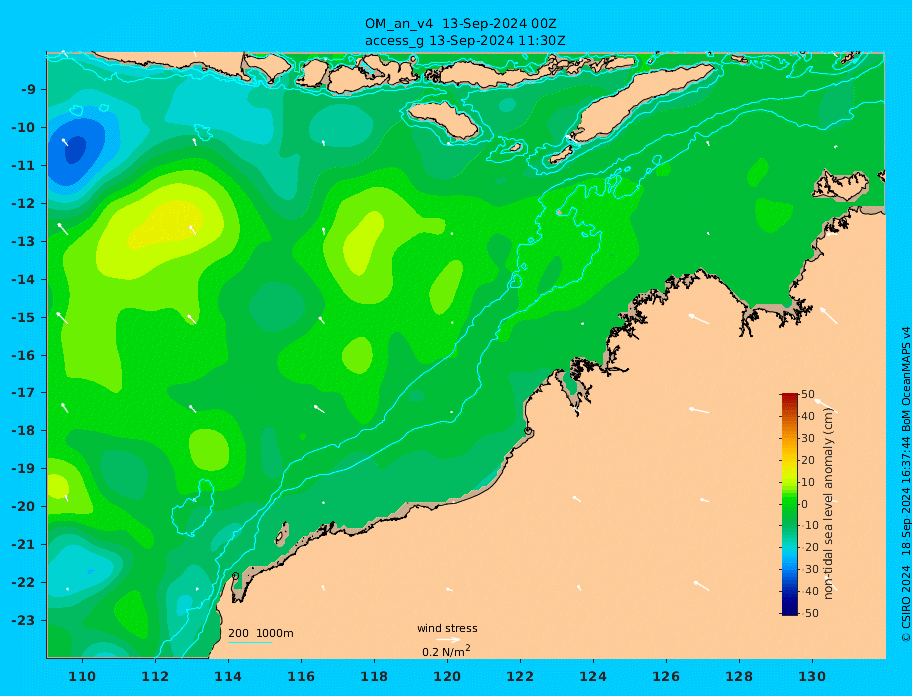
Task: Click the colorbar tick label '50' at top
Action: 808,395
